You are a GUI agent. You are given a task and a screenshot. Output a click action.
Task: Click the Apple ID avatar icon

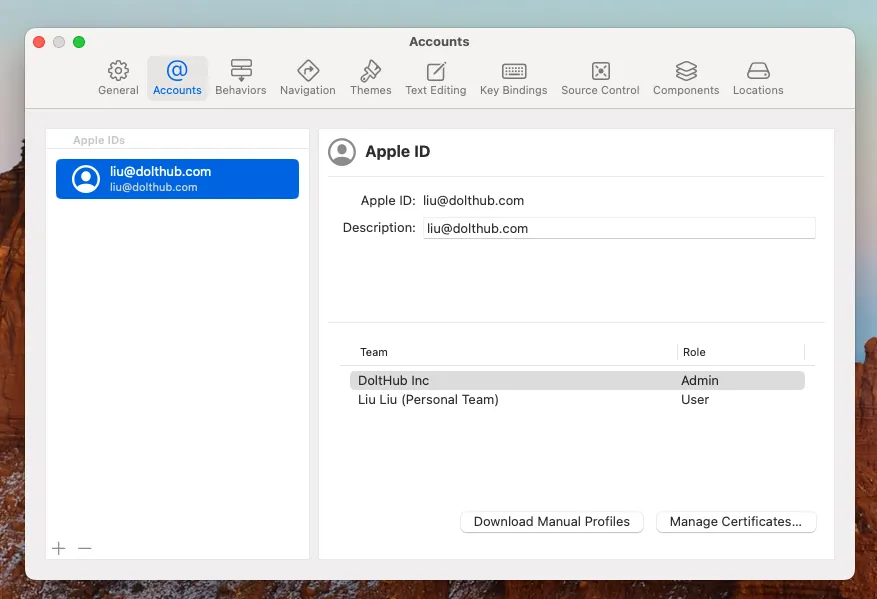pyautogui.click(x=342, y=152)
